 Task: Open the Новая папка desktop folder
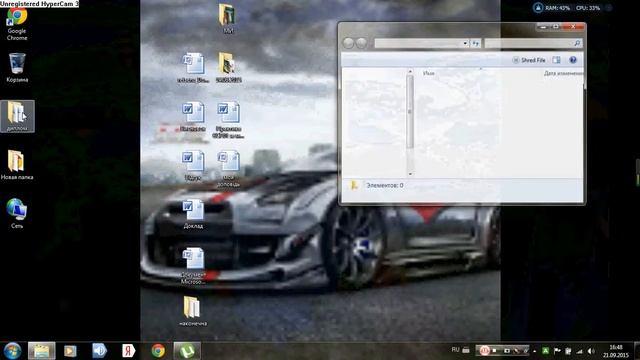coord(17,165)
